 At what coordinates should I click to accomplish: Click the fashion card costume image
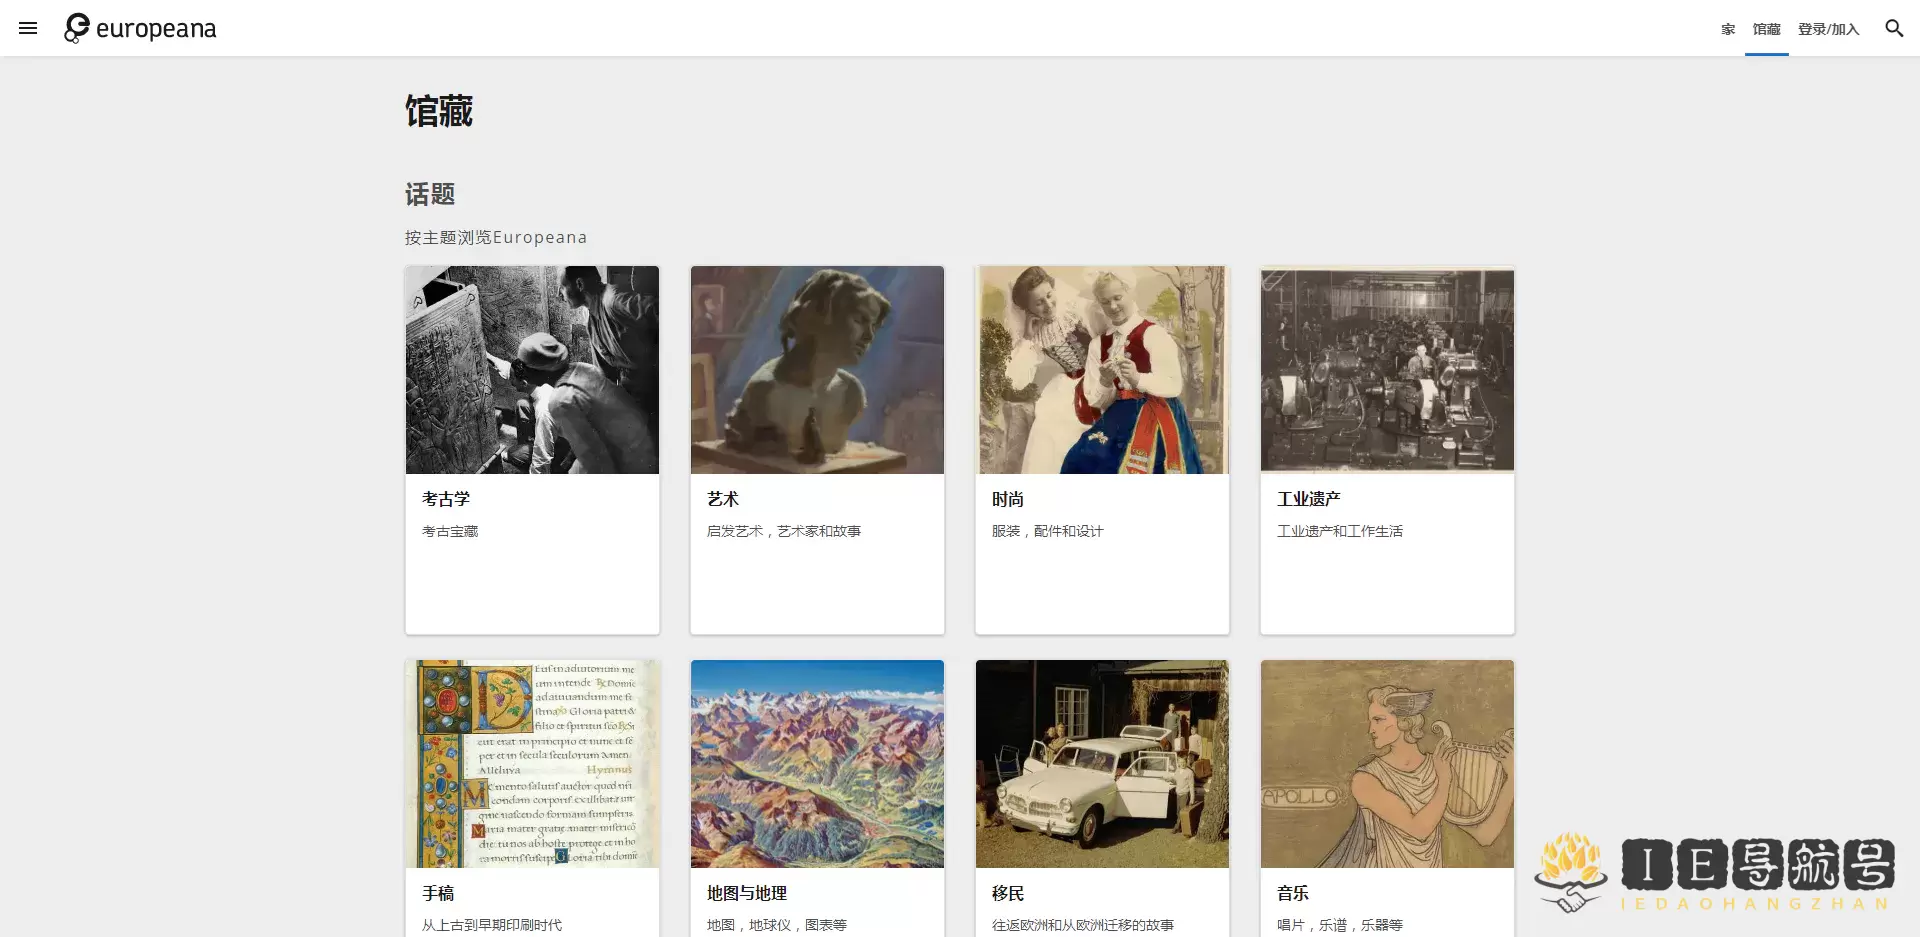pyautogui.click(x=1101, y=369)
